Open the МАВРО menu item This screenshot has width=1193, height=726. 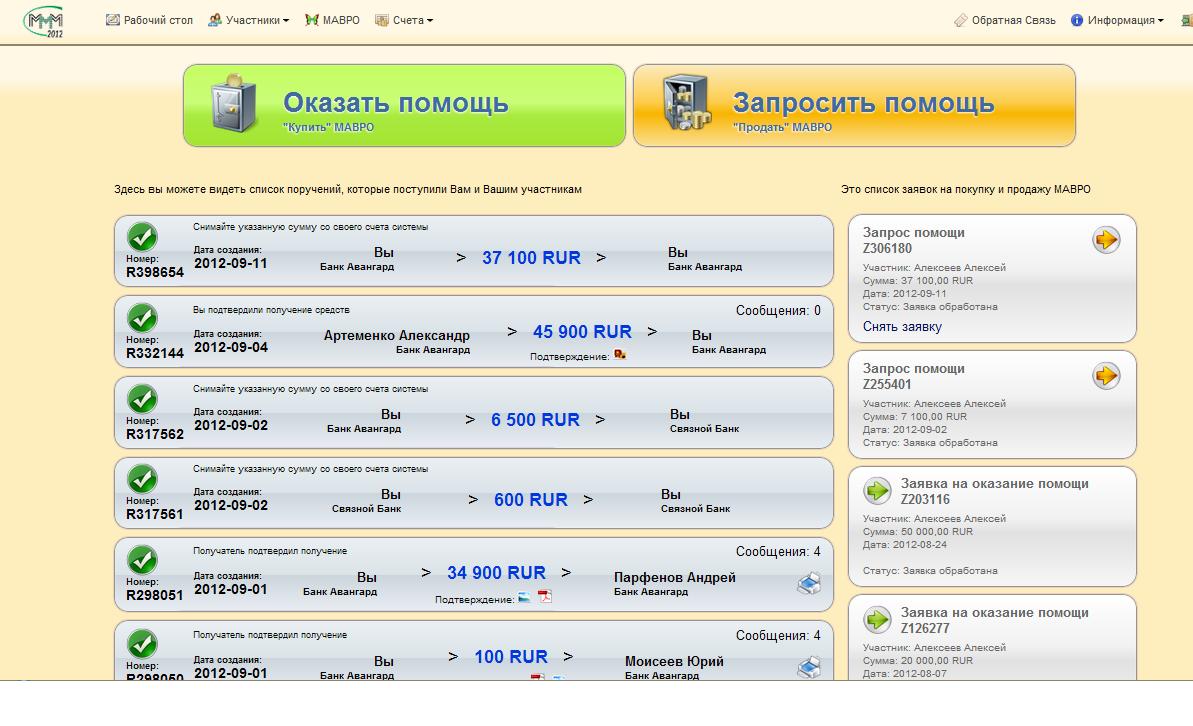click(x=332, y=21)
